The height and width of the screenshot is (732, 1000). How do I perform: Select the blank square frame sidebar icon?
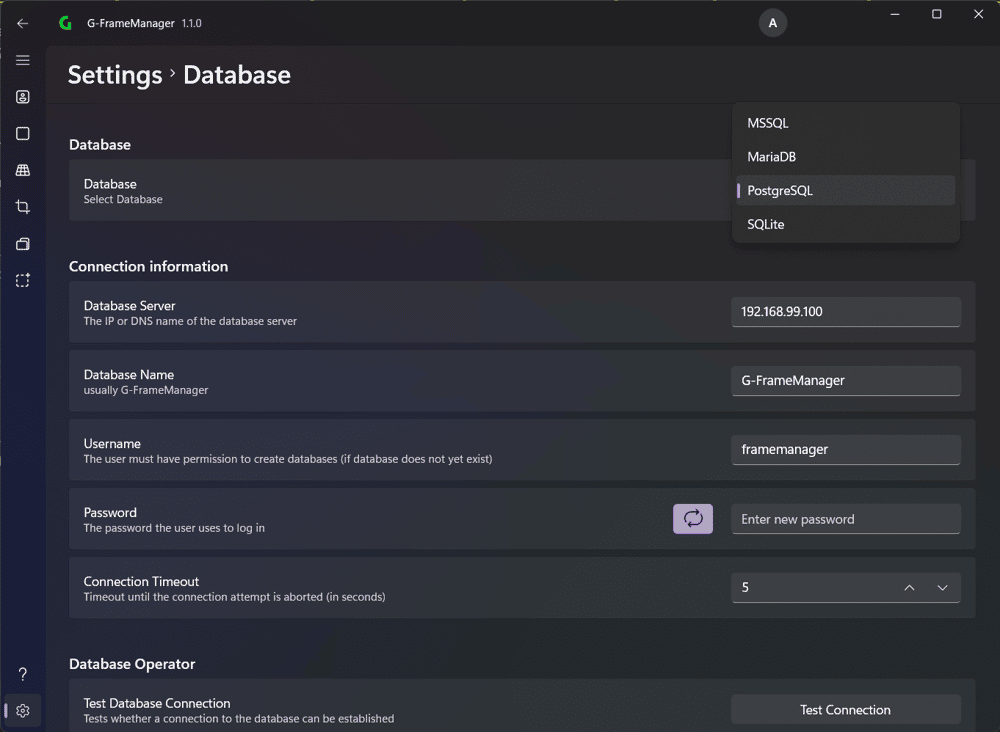(23, 133)
